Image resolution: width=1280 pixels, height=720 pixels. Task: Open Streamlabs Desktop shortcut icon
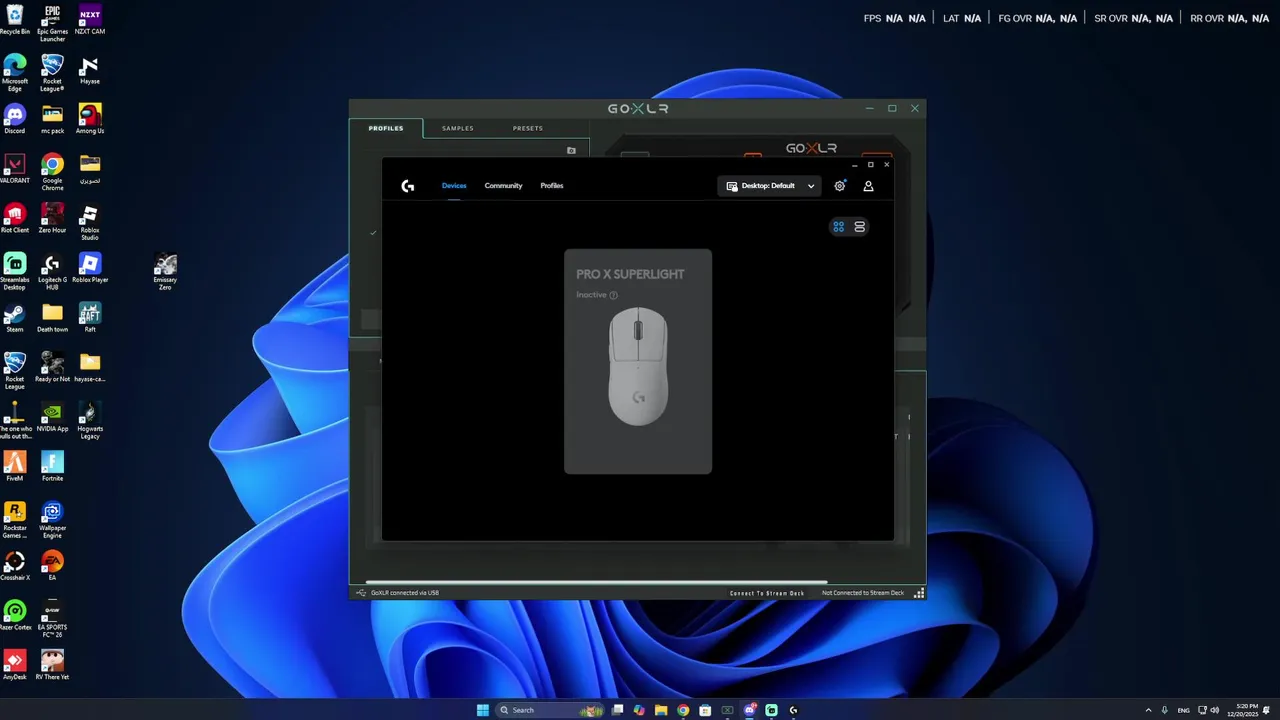(15, 271)
